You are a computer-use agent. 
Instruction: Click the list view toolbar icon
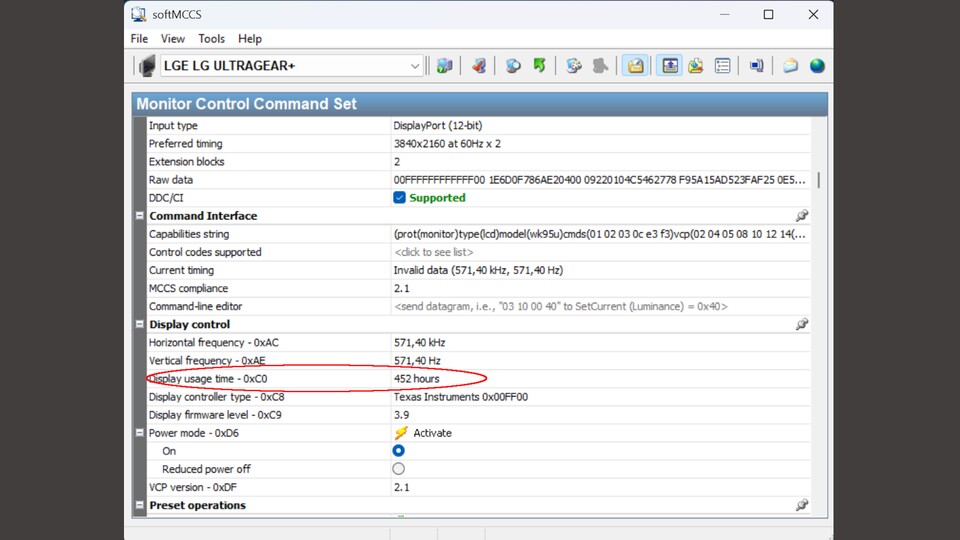point(722,66)
